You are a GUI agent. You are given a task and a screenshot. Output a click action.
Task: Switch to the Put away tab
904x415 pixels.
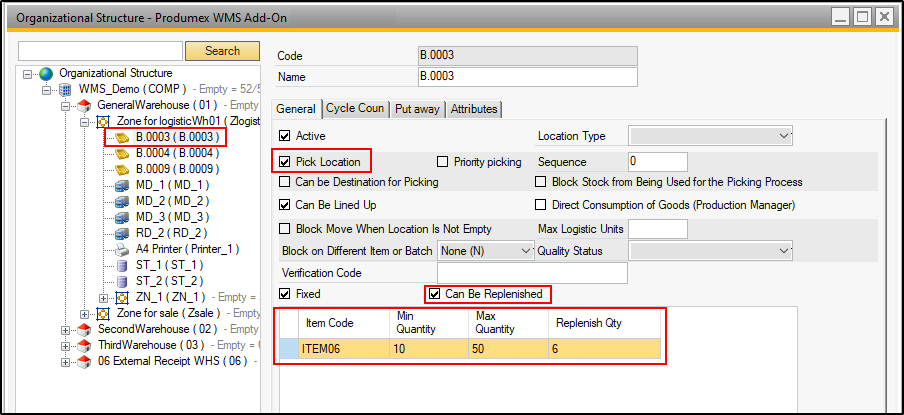pyautogui.click(x=418, y=108)
